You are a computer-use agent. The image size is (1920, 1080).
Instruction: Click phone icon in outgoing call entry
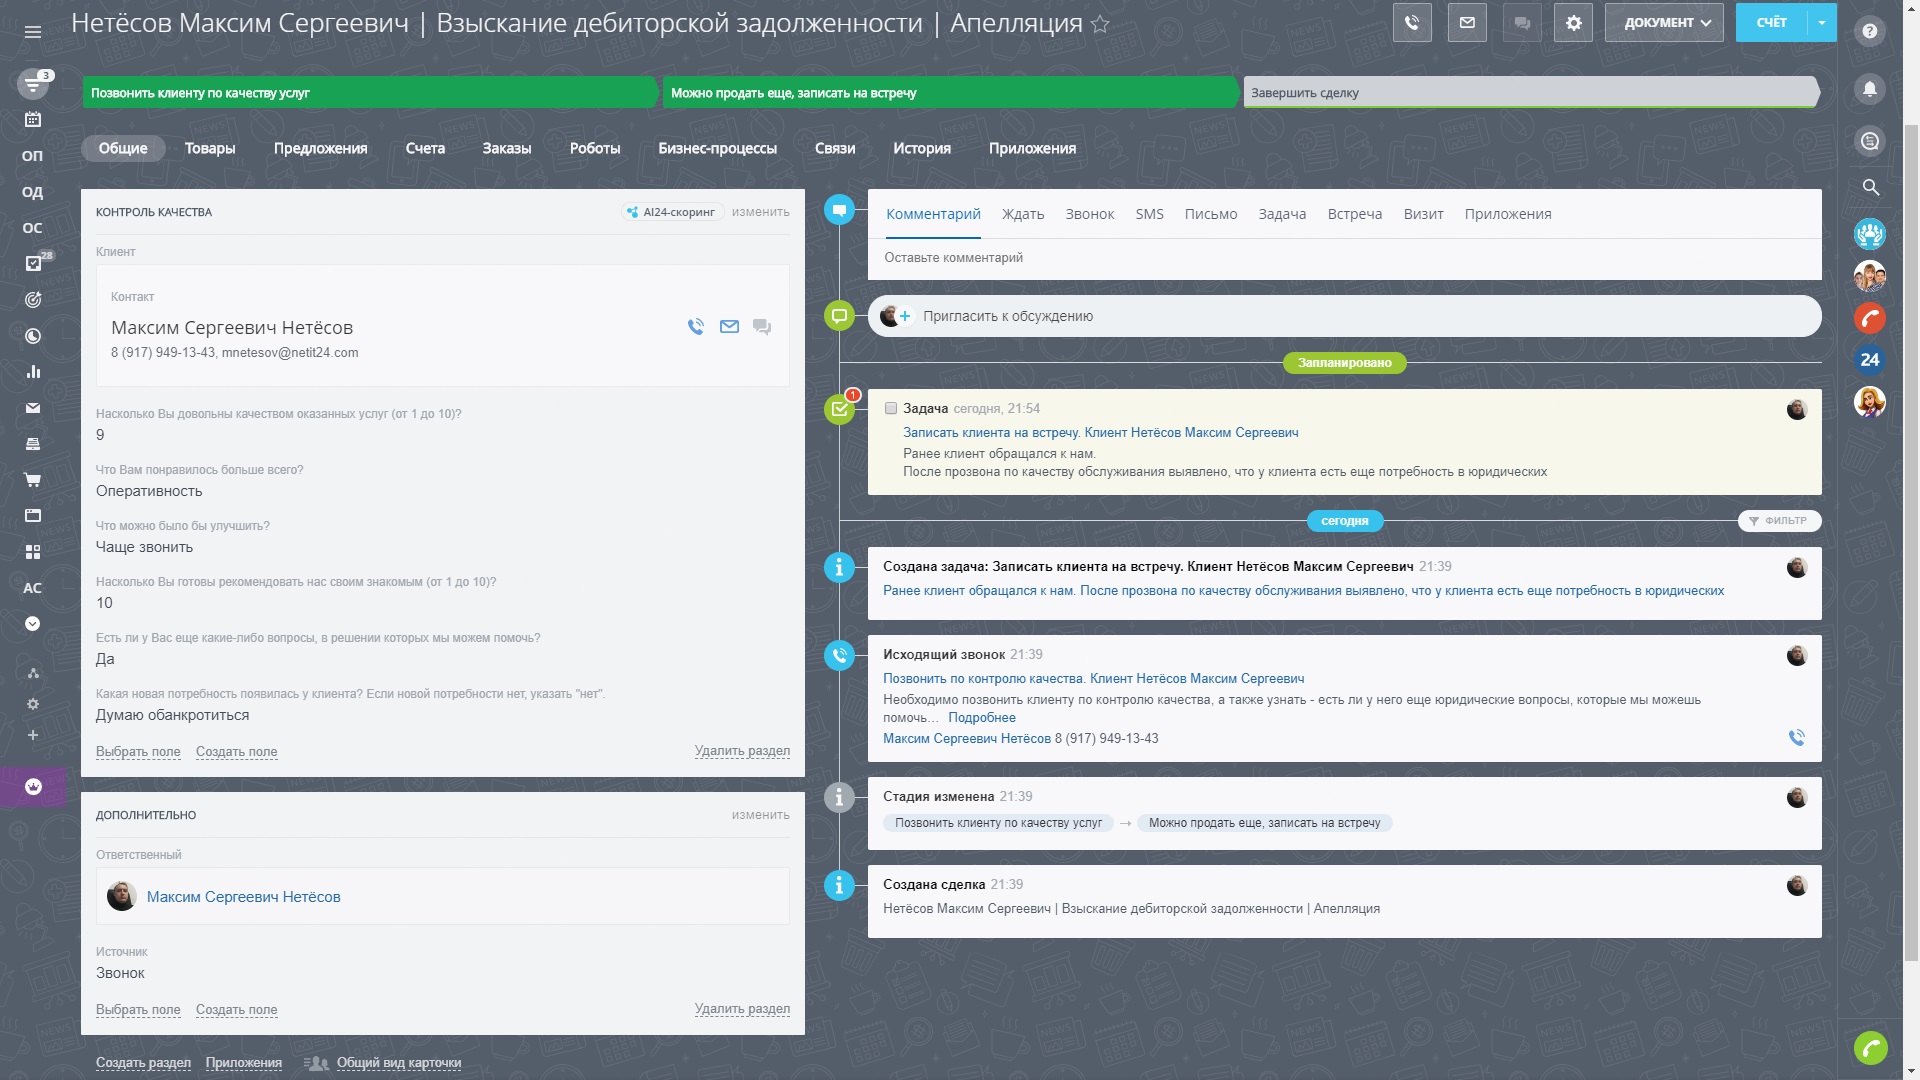pyautogui.click(x=1796, y=738)
